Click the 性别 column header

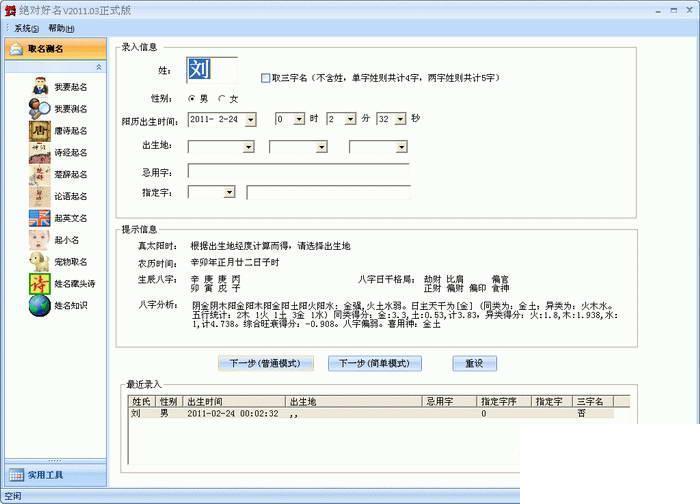(169, 401)
